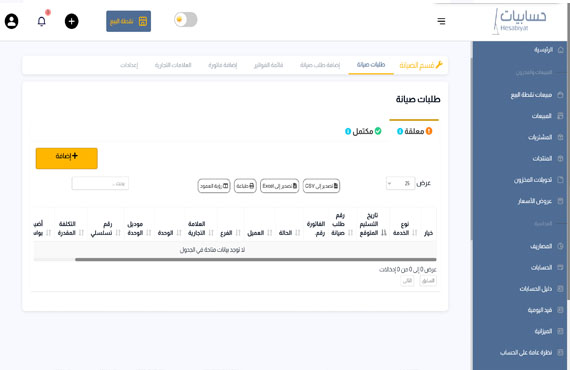The height and width of the screenshot is (370, 570).
Task: Click the file icon beside تحويلات المخزون
Action: (x=560, y=180)
